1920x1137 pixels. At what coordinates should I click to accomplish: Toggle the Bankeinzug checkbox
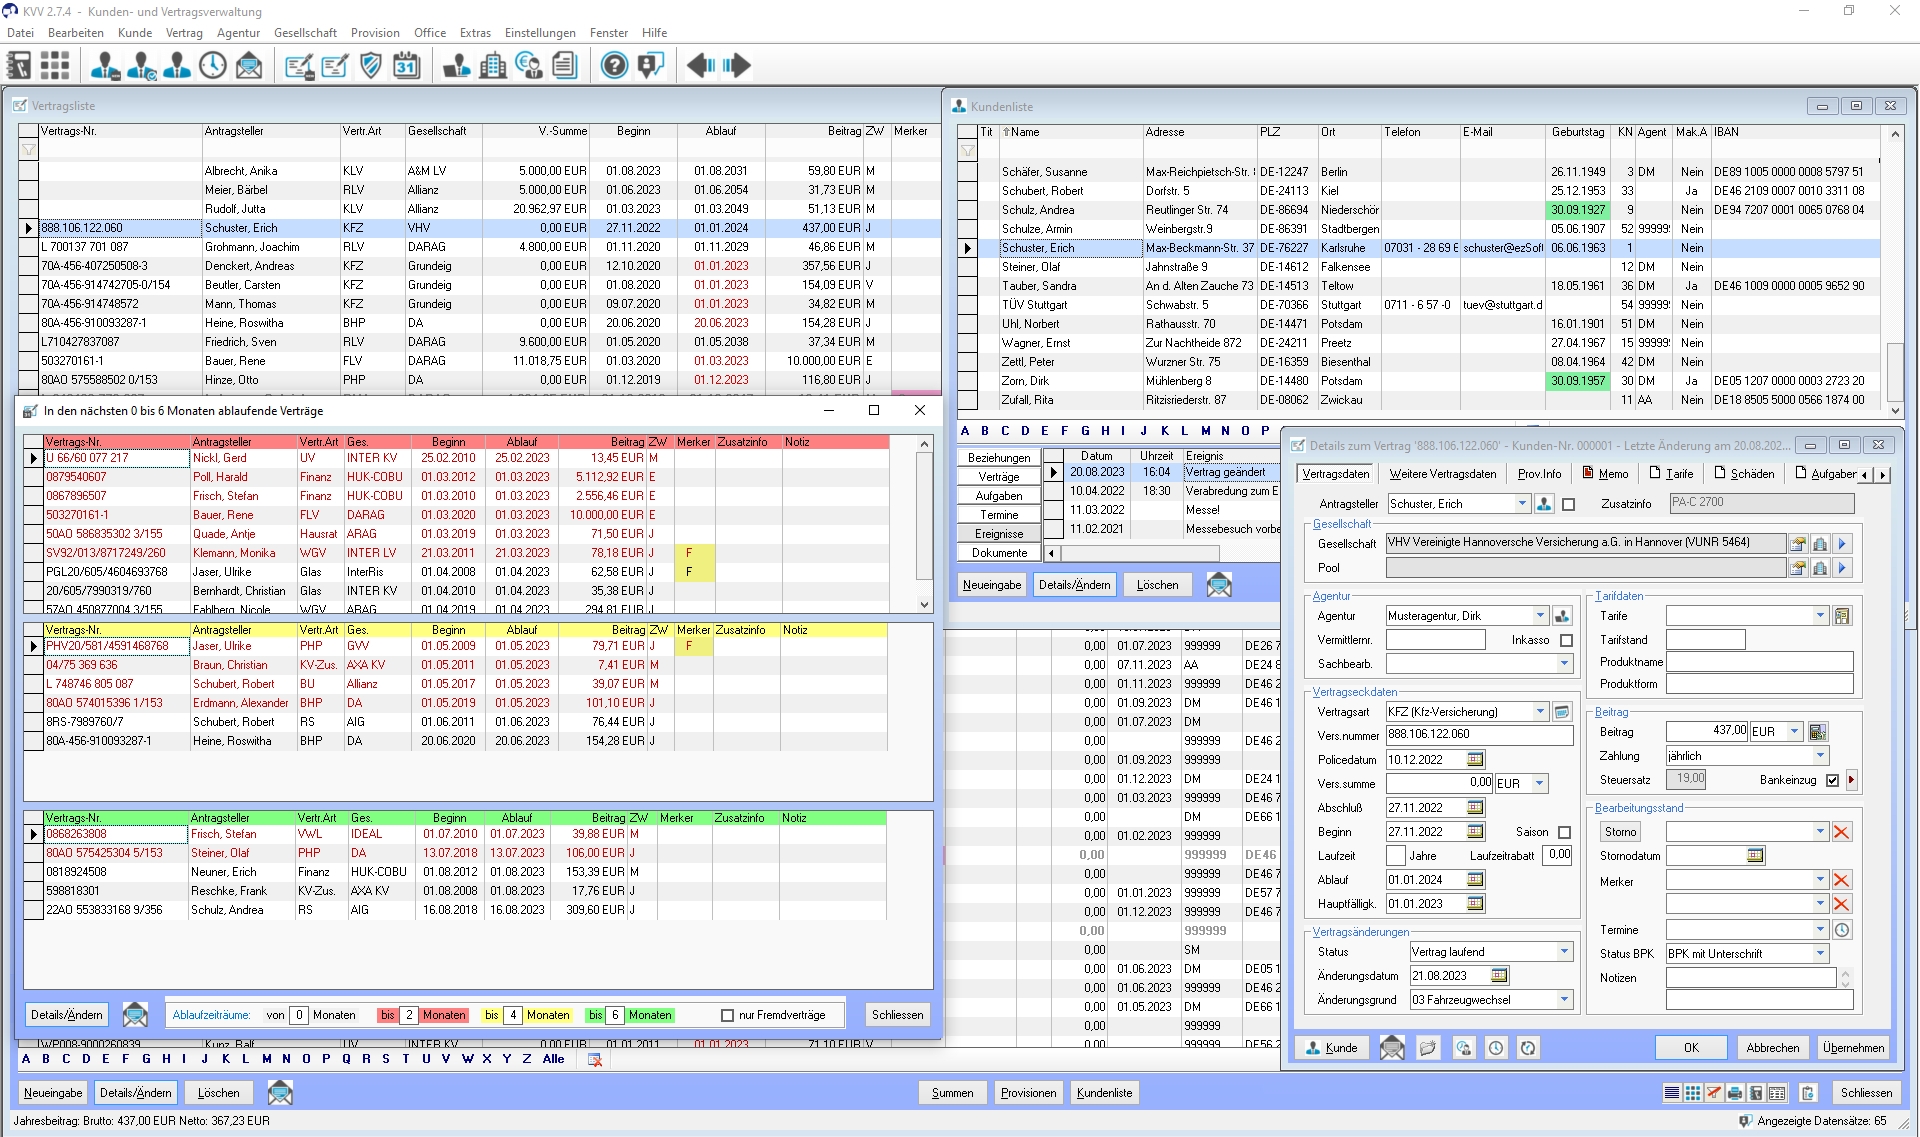pyautogui.click(x=1832, y=780)
